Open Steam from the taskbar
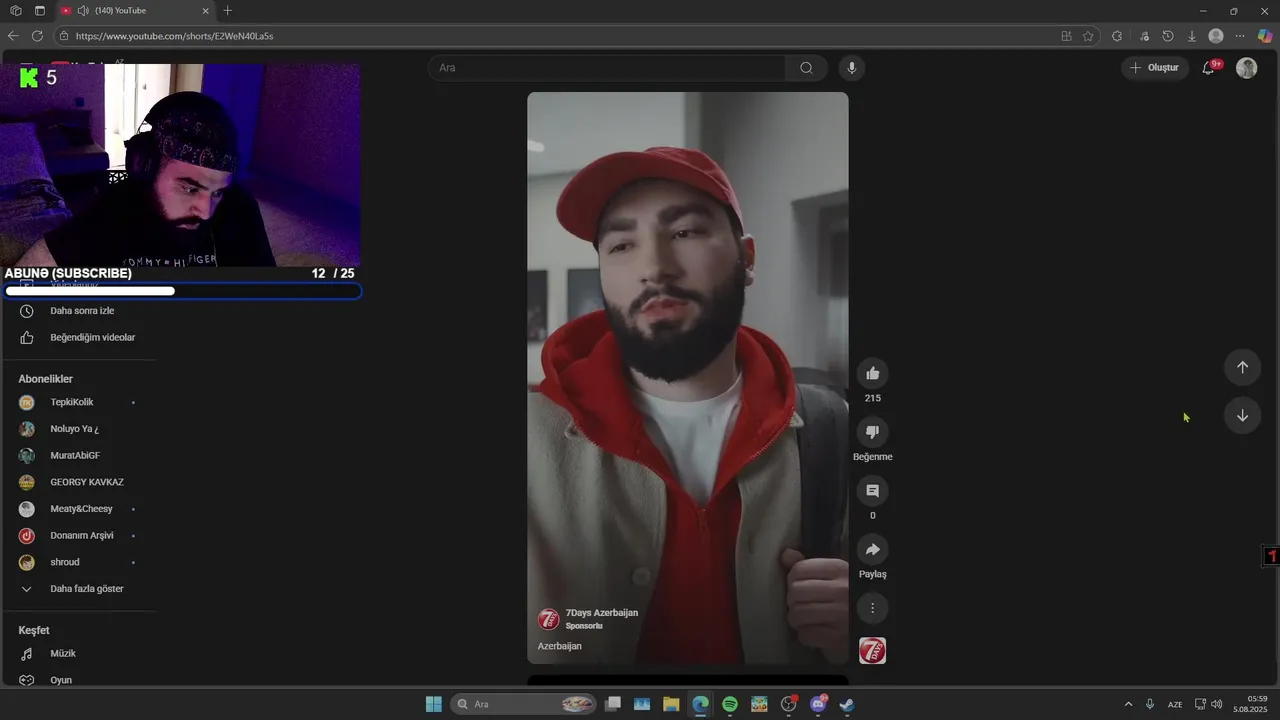 click(847, 704)
